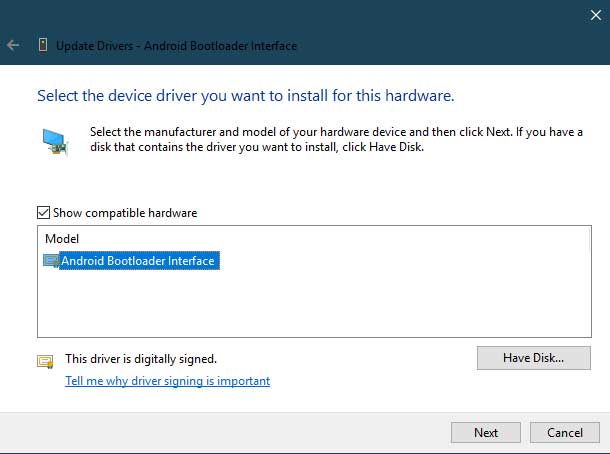Click the Show compatible hardware label

click(125, 213)
